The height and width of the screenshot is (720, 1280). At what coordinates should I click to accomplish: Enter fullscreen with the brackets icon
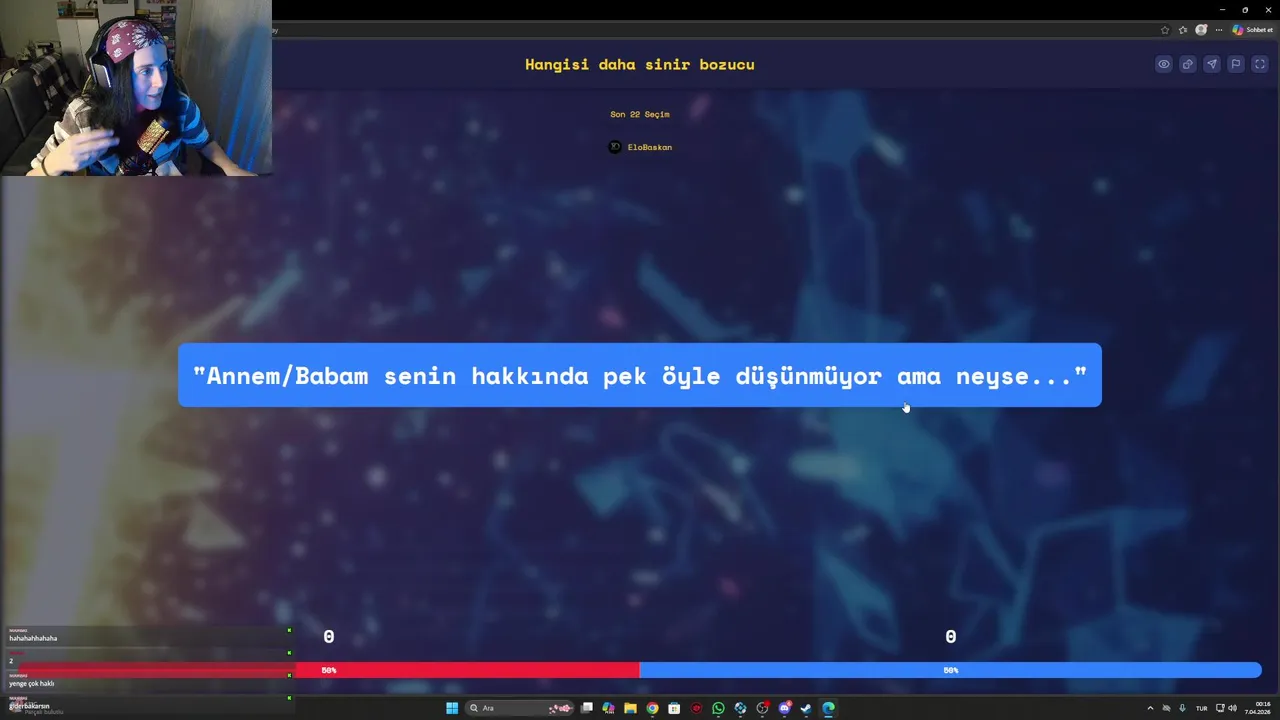pos(1260,64)
